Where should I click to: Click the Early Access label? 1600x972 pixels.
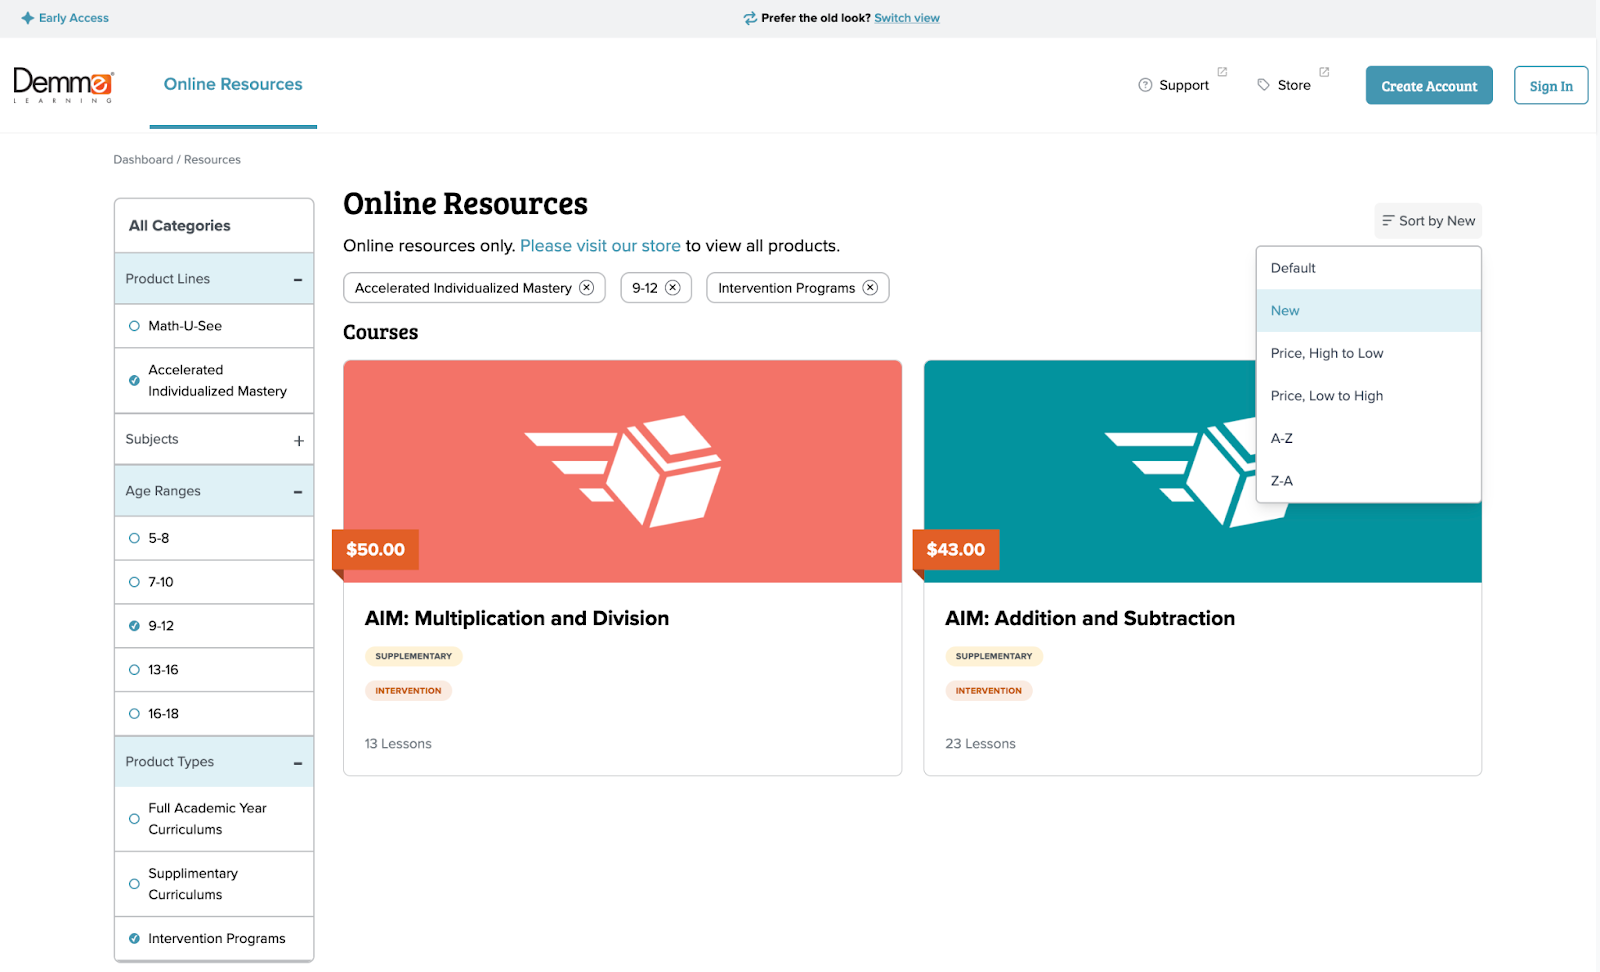pyautogui.click(x=74, y=18)
